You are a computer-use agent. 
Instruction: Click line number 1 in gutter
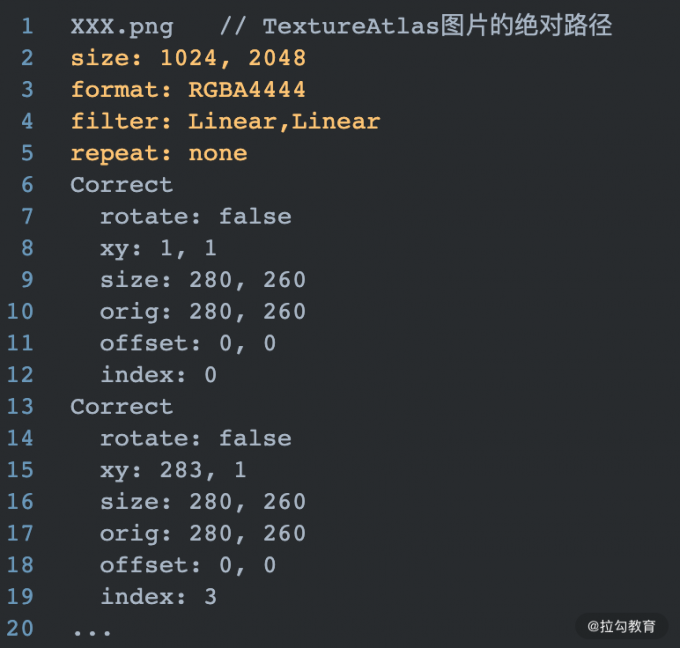pos(27,26)
